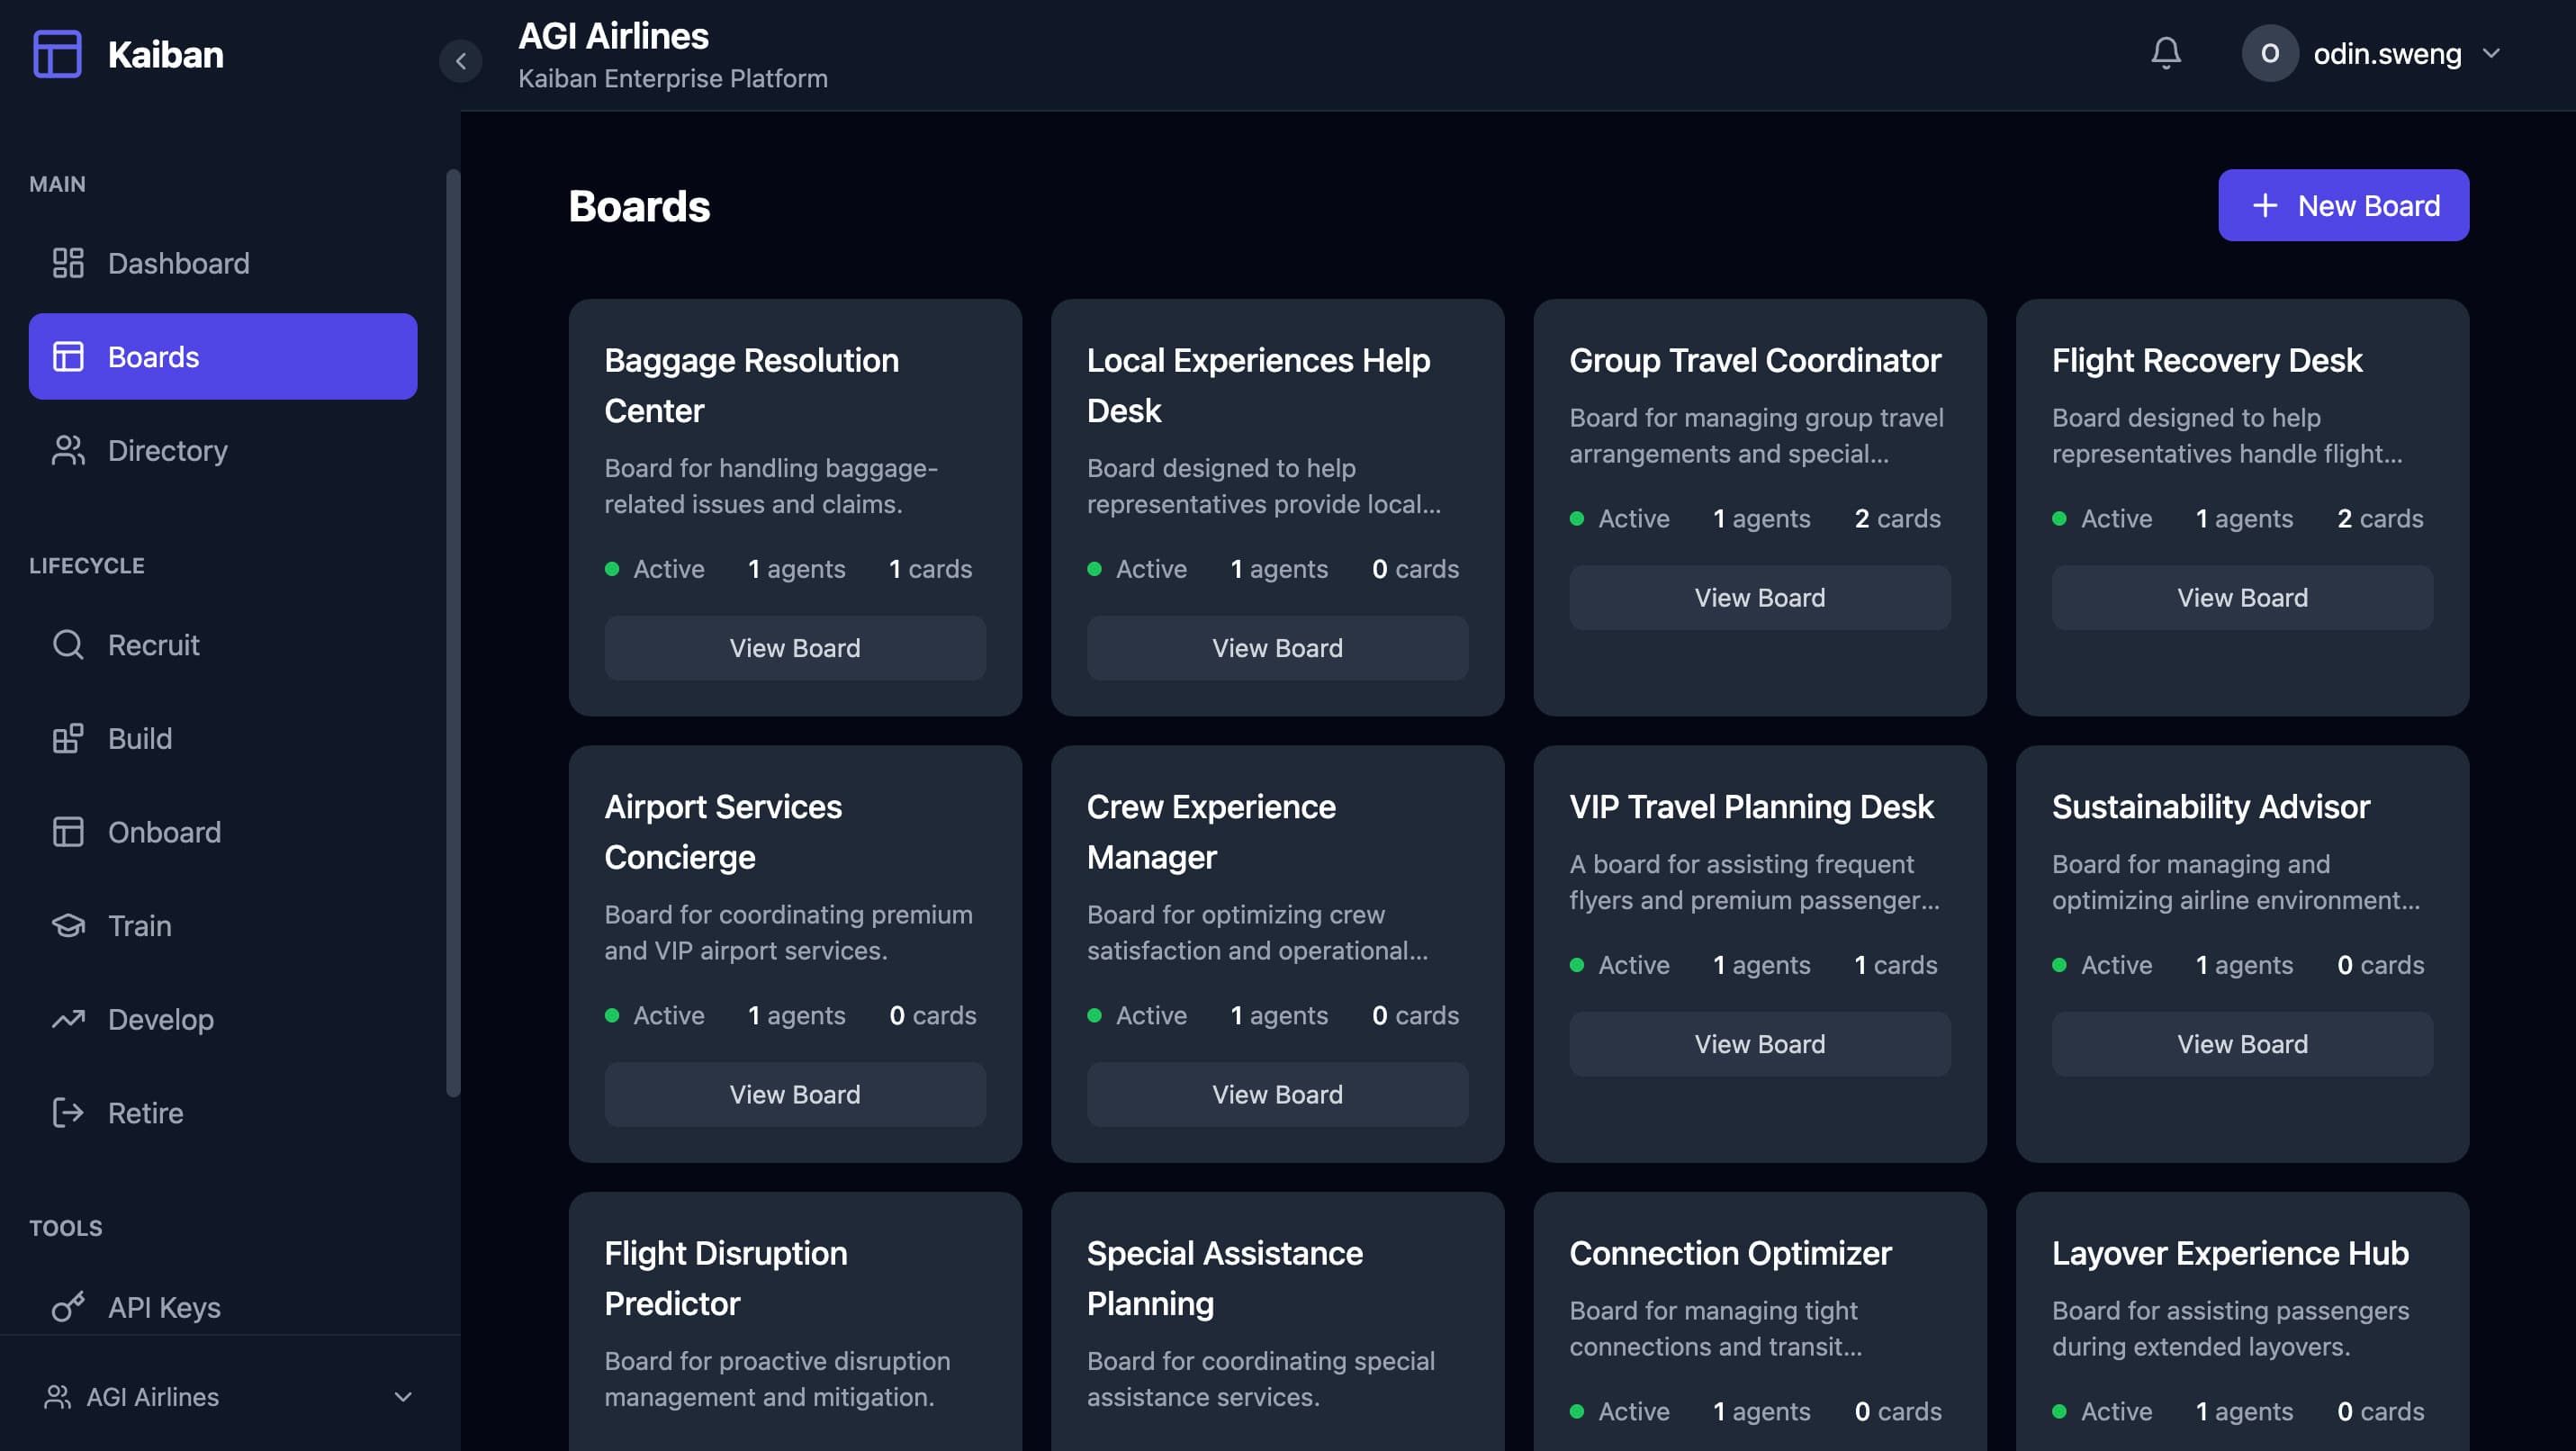Click the sidebar vertical scrollbar

pyautogui.click(x=453, y=633)
